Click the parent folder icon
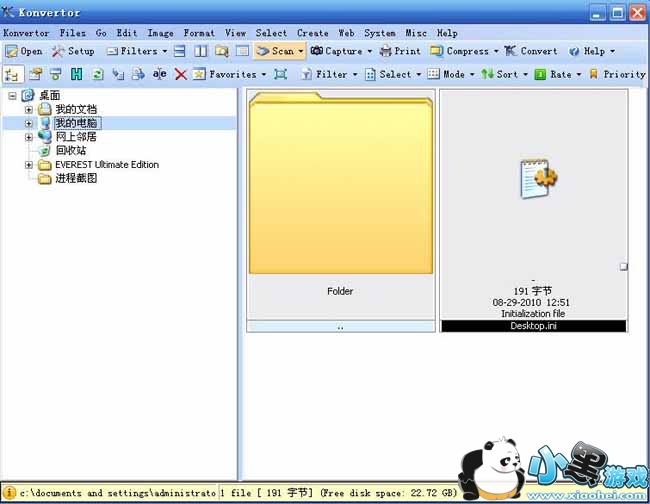 [36, 75]
